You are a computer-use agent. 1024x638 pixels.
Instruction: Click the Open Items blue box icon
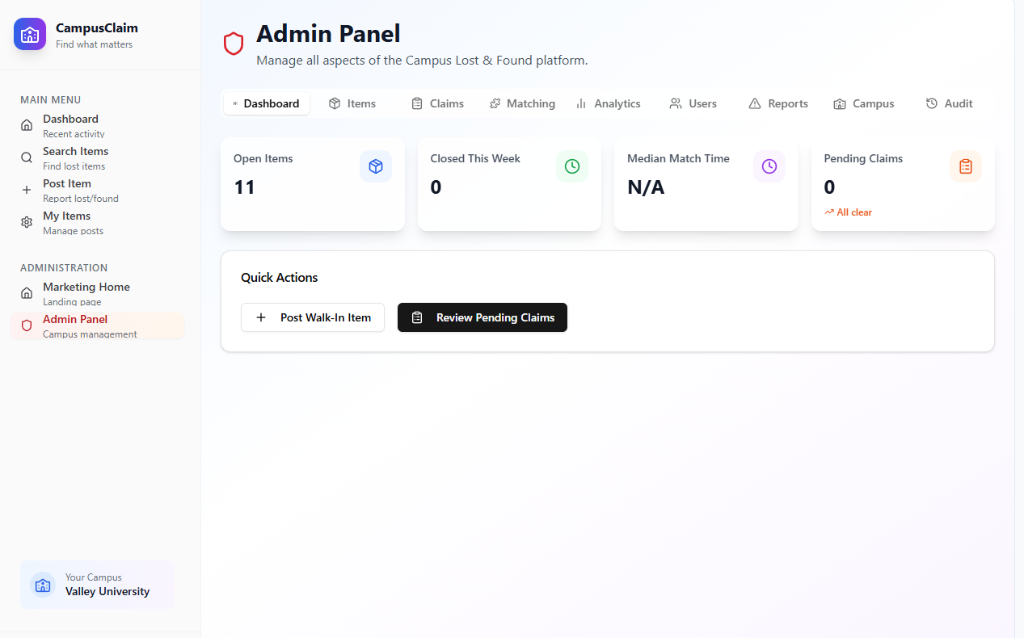[x=376, y=167]
